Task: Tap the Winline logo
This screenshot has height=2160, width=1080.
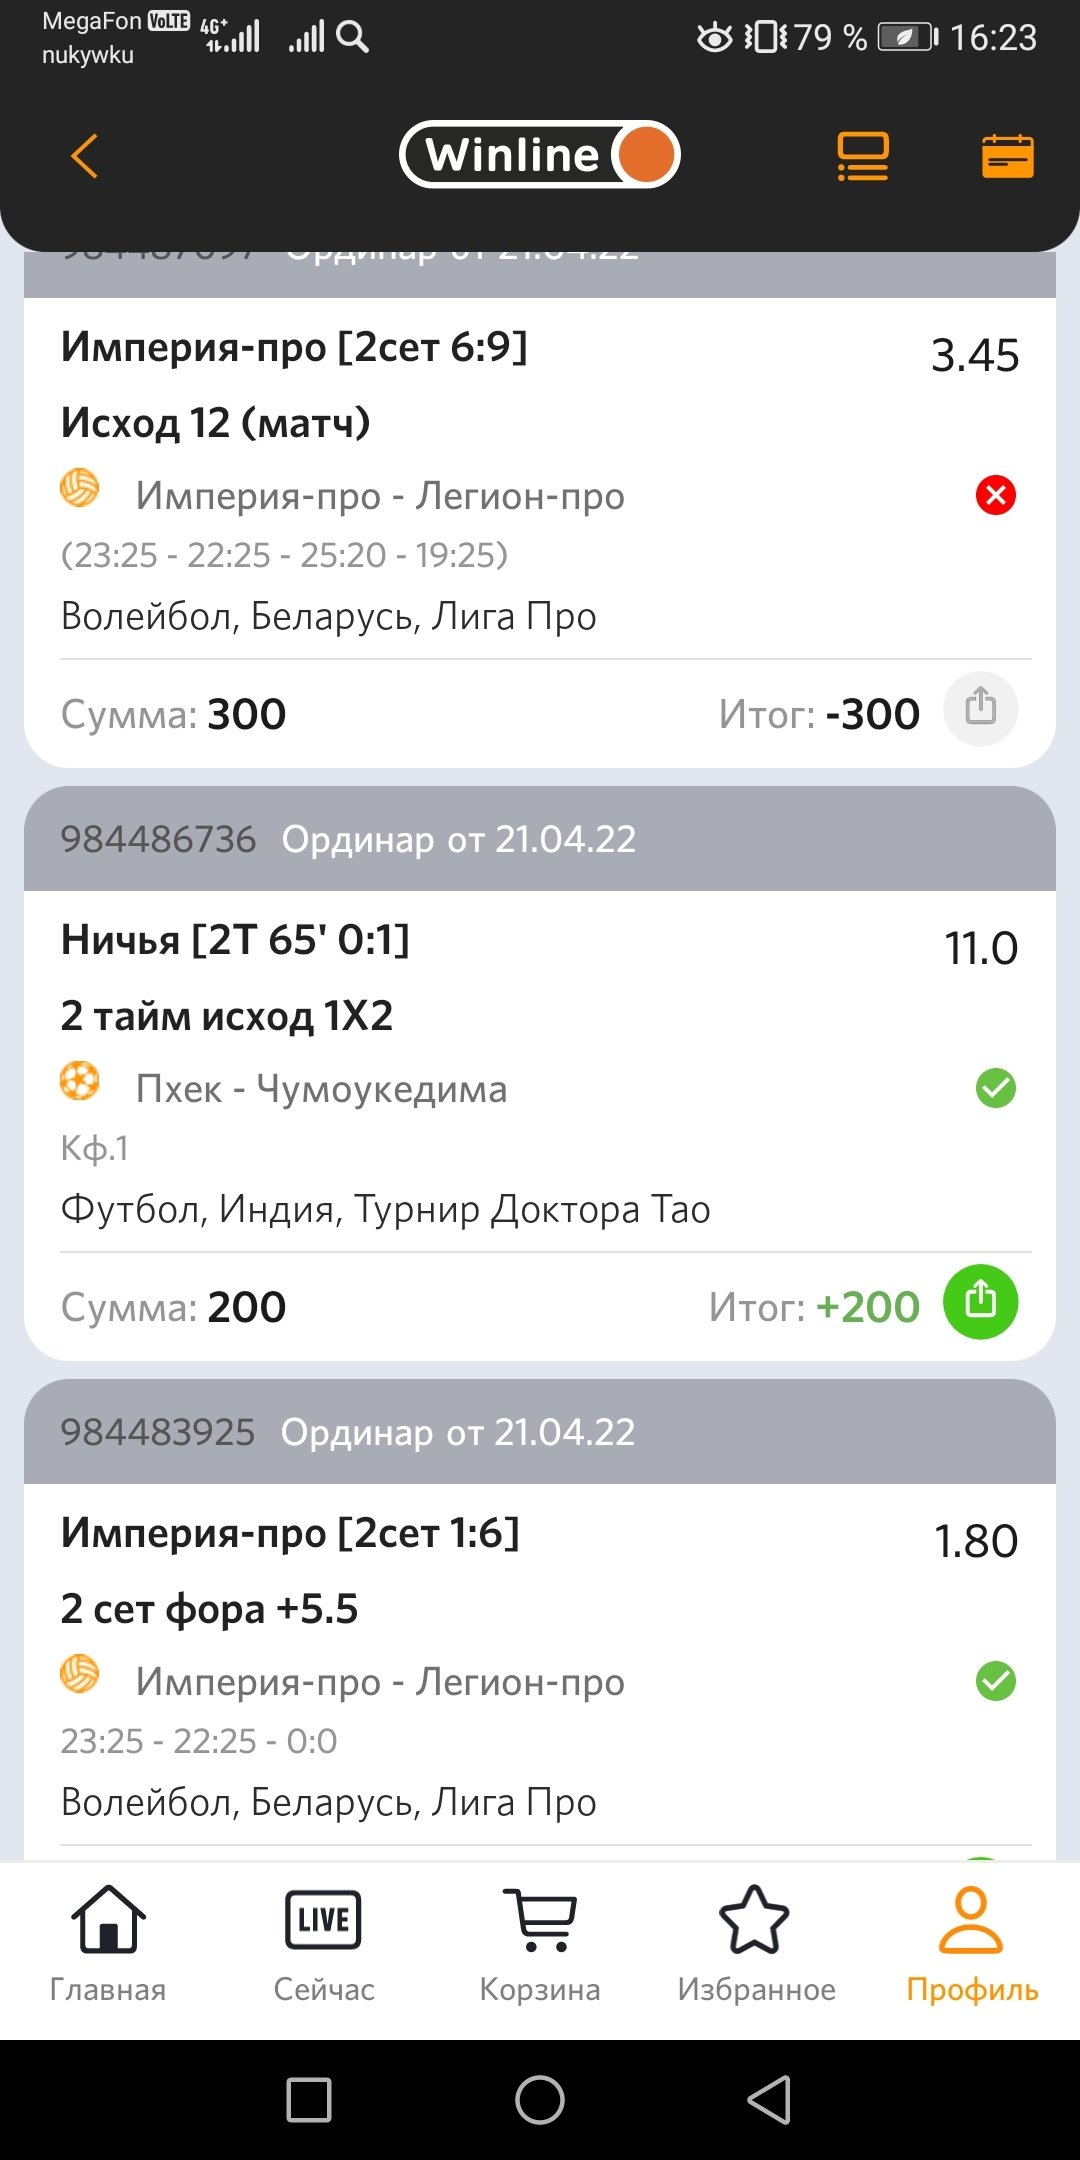Action: 539,155
